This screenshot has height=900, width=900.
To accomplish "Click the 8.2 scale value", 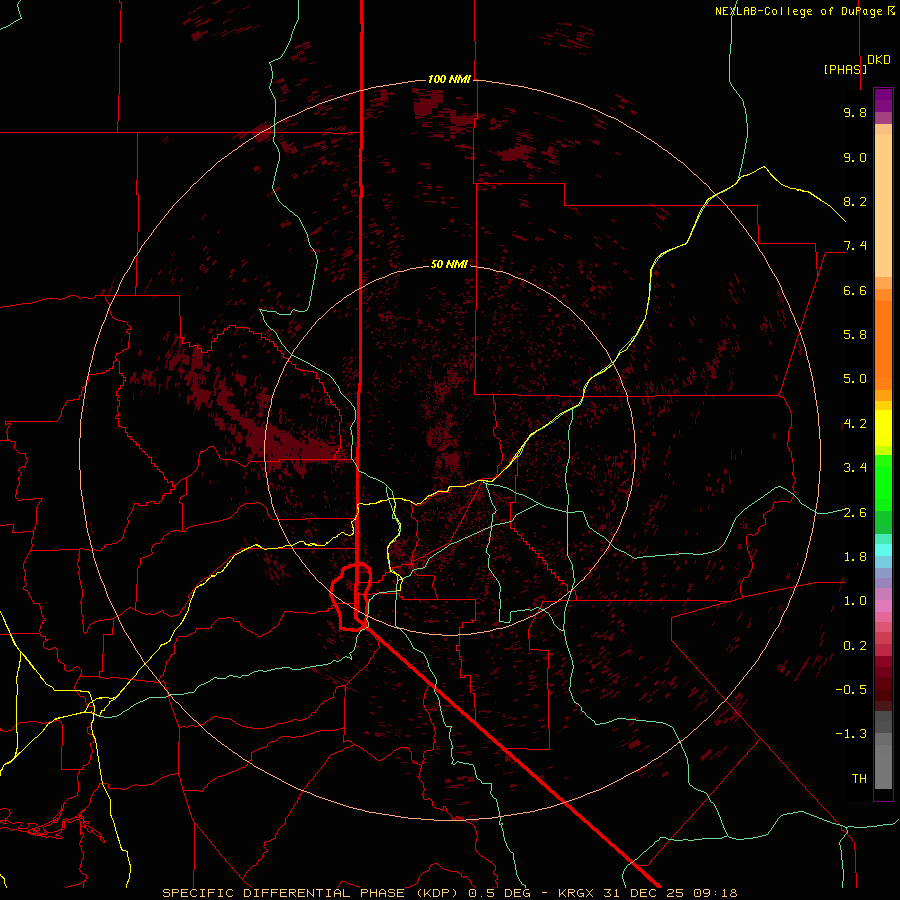I will (855, 201).
